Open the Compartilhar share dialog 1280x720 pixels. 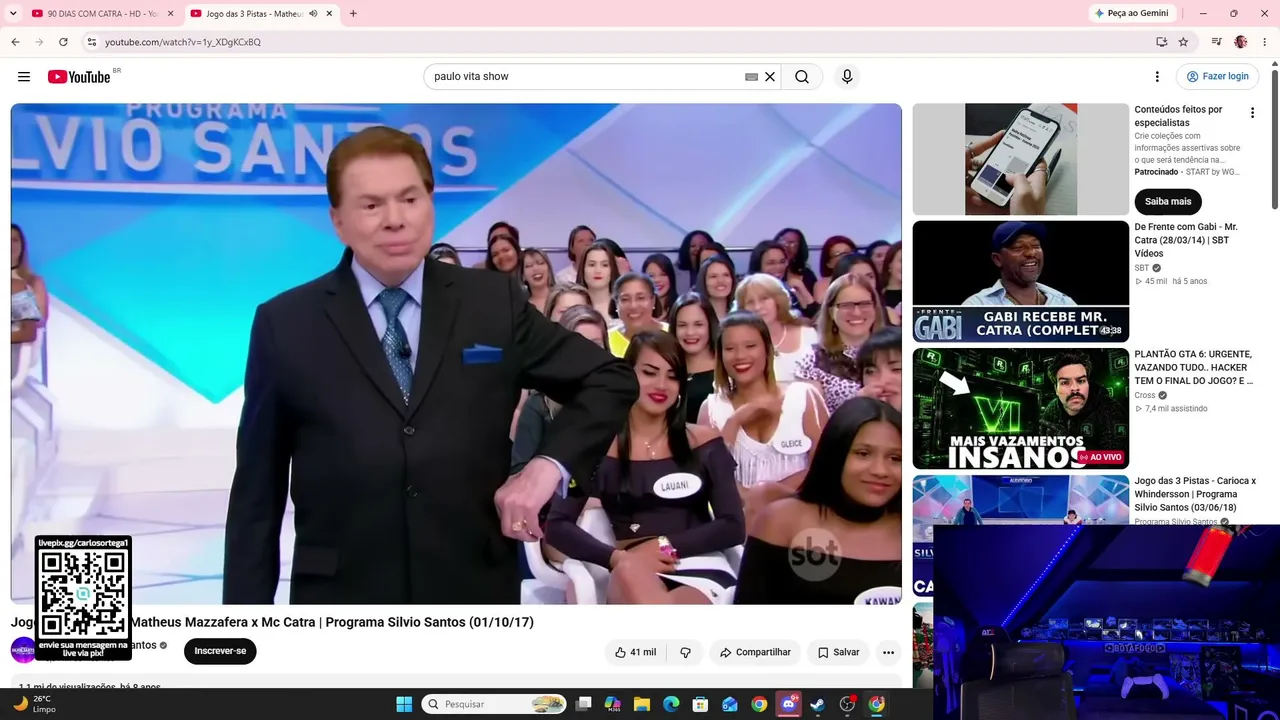tap(755, 652)
